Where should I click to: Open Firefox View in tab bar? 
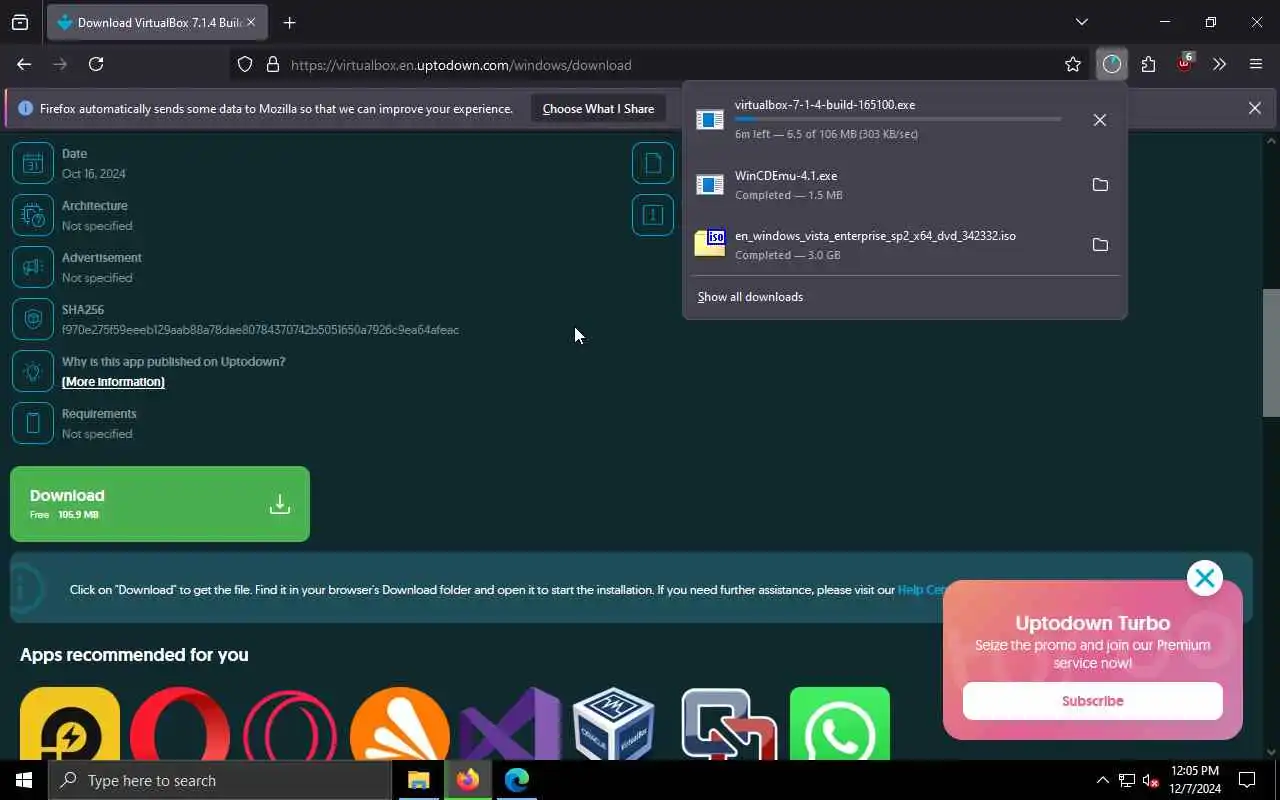[x=20, y=22]
